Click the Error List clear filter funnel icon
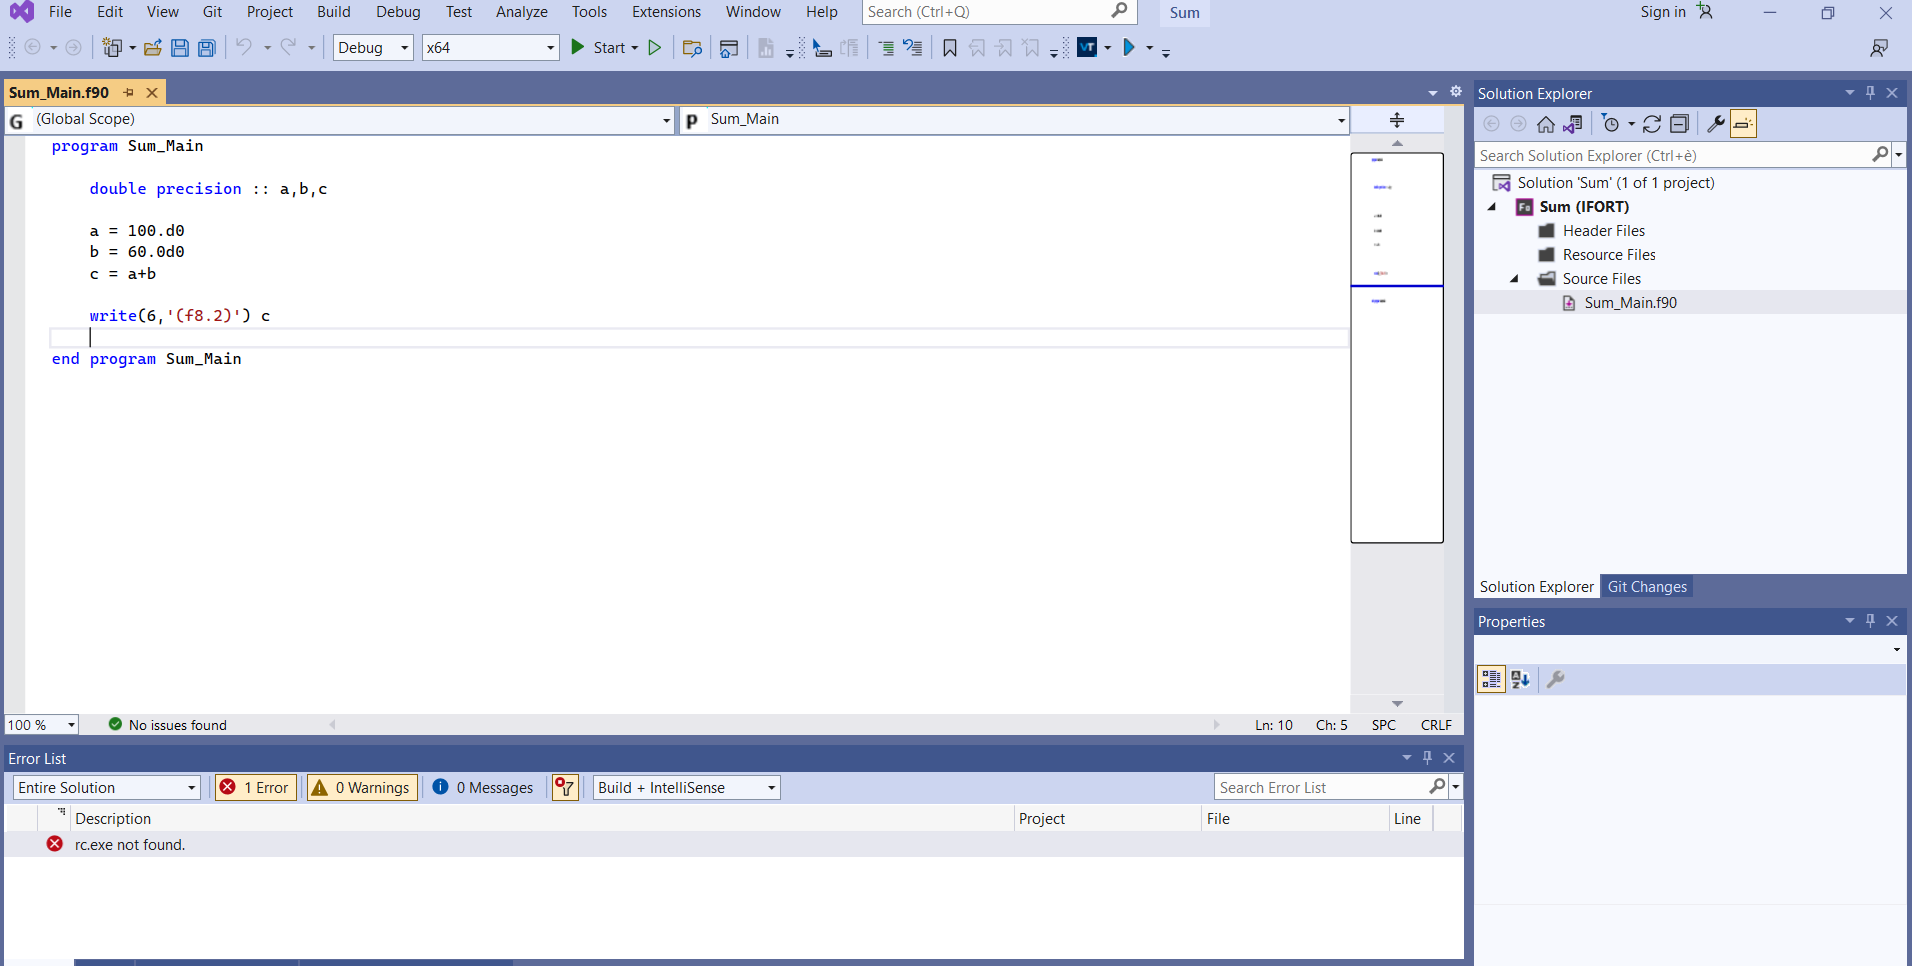This screenshot has width=1912, height=966. 565,788
